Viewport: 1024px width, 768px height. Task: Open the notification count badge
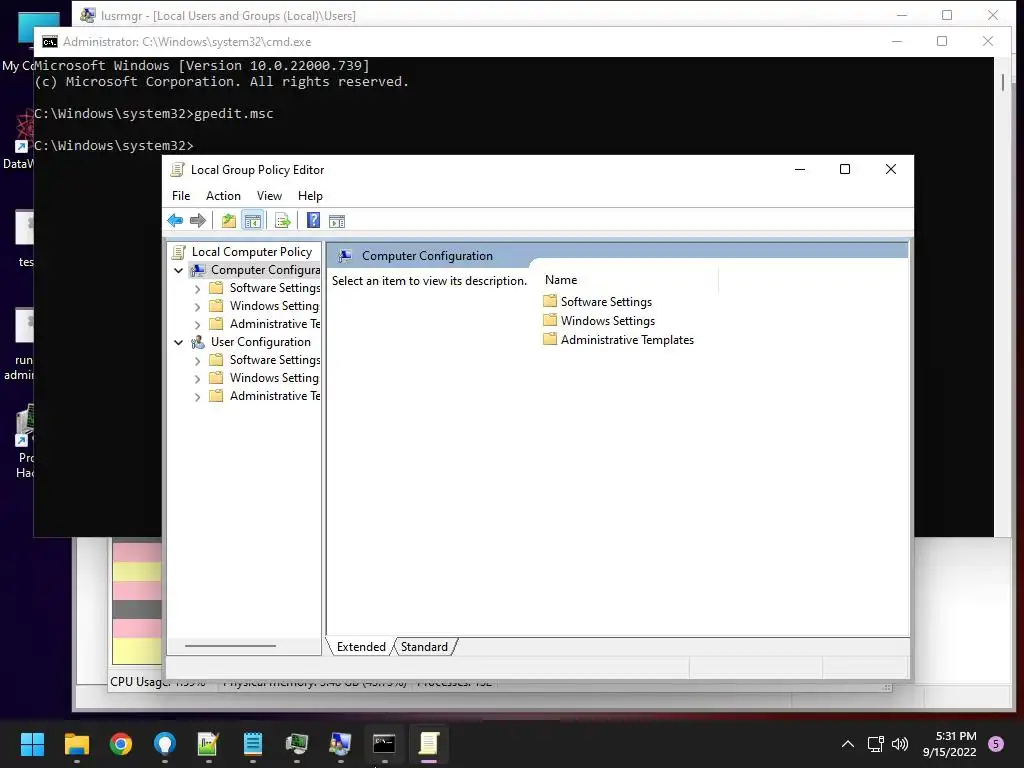tap(997, 744)
